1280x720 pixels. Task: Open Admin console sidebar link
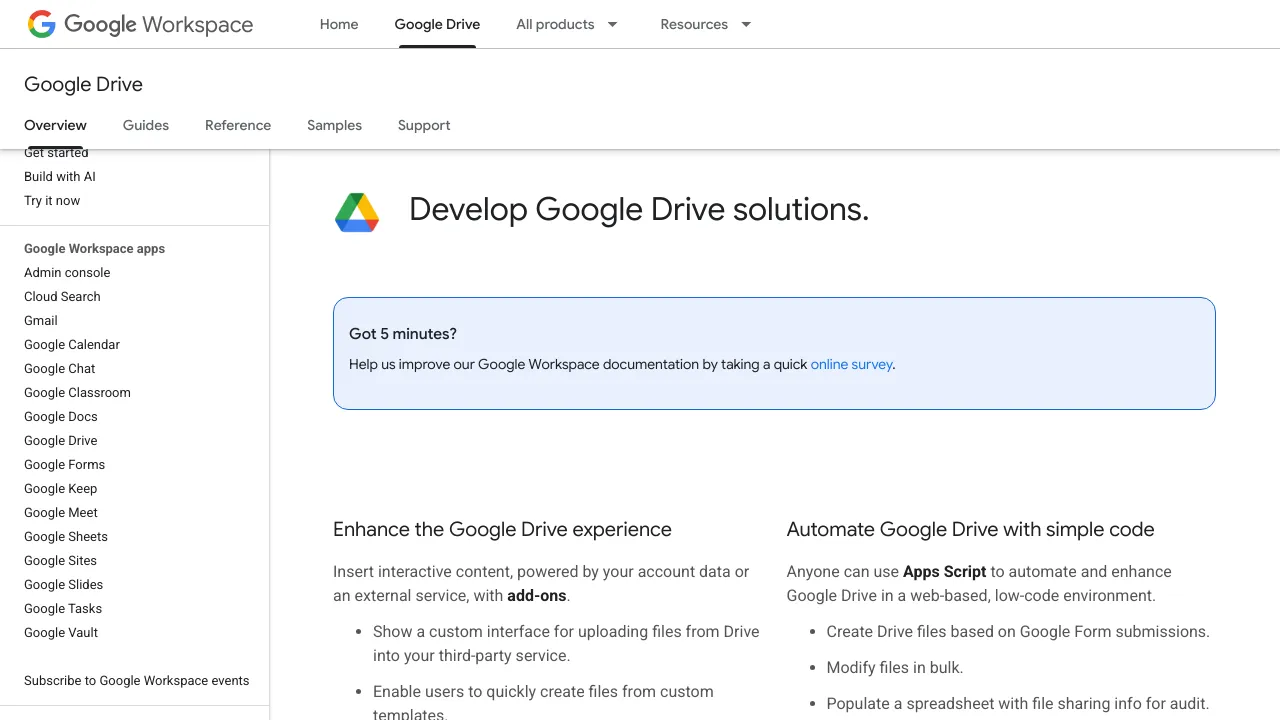(67, 272)
